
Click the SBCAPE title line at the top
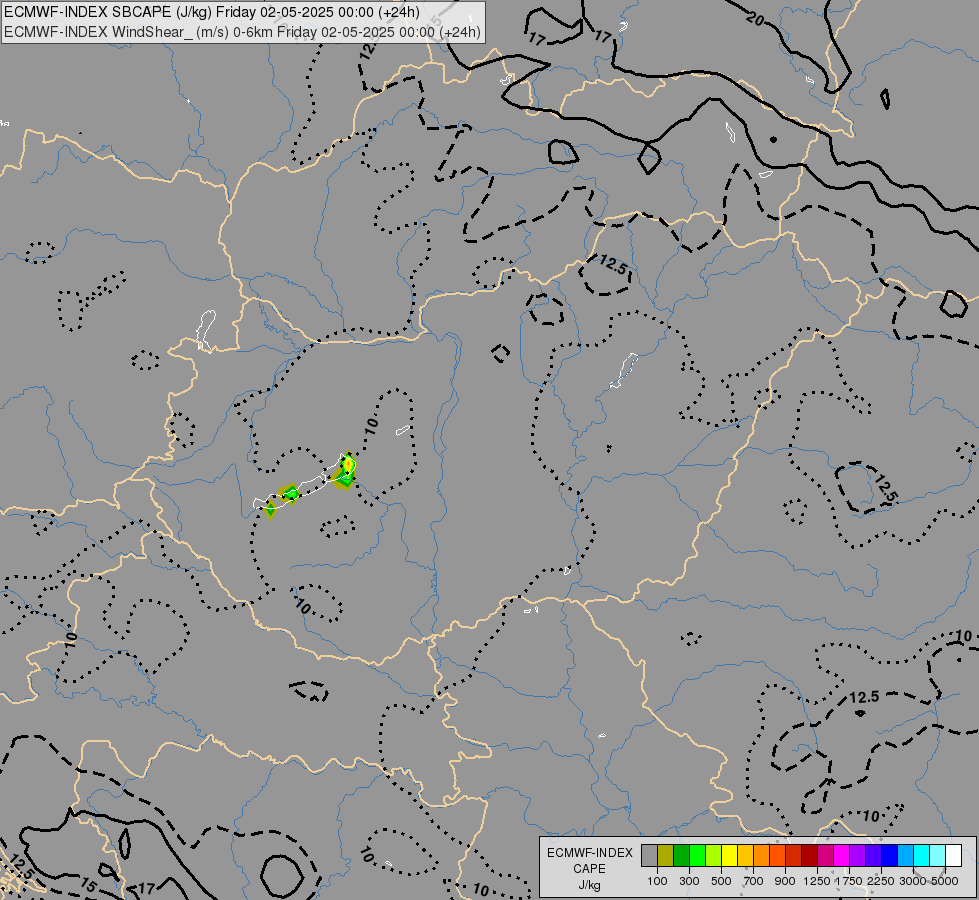pos(212,12)
